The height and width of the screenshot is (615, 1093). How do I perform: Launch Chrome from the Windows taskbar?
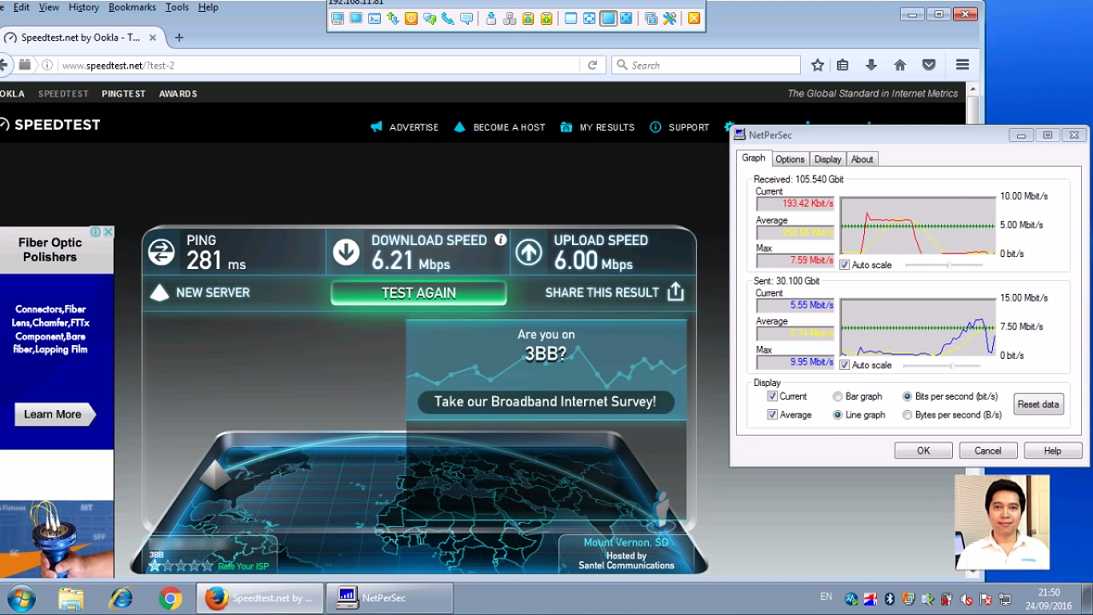point(170,599)
